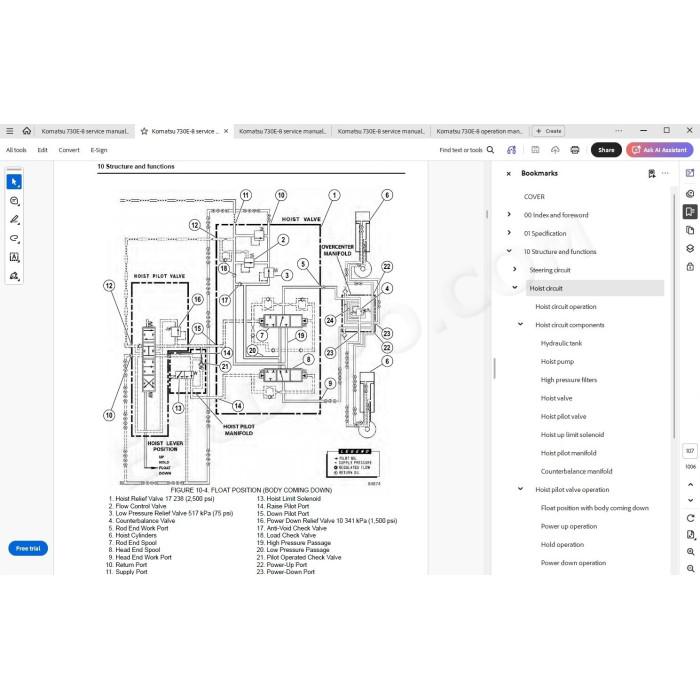Open the E-Sign menu
The width and height of the screenshot is (700, 700).
(99, 150)
